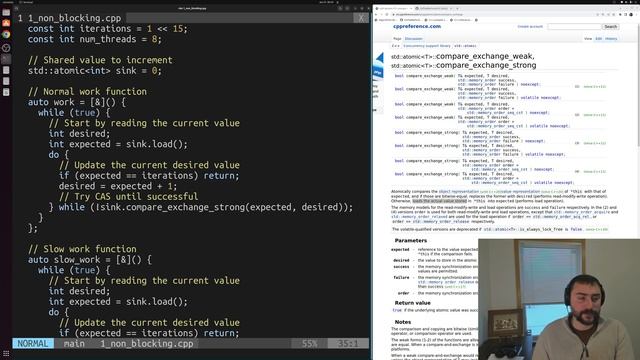The image size is (640, 360).
Task: Open the object representation link
Action: click(x=458, y=191)
